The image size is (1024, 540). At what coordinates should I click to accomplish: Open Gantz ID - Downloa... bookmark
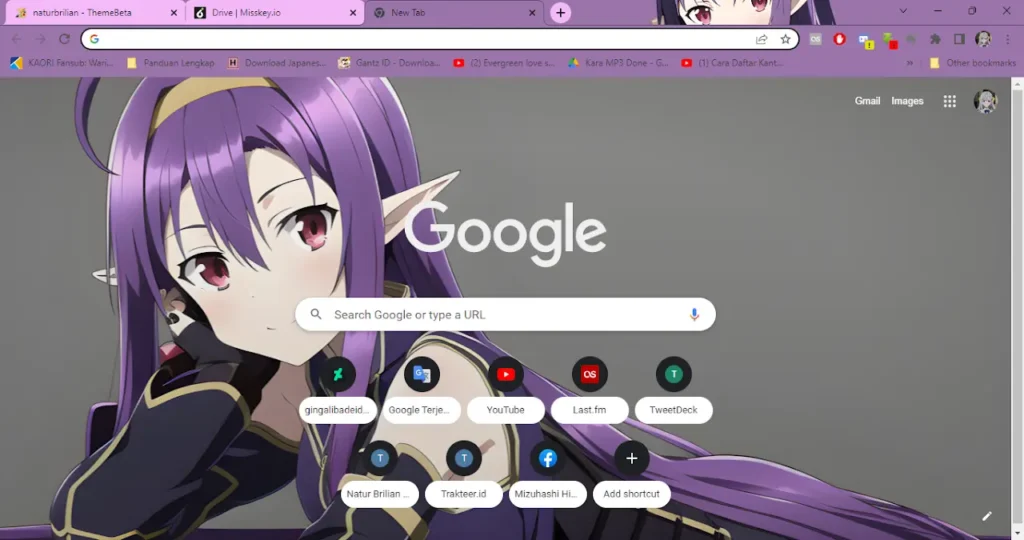click(389, 63)
